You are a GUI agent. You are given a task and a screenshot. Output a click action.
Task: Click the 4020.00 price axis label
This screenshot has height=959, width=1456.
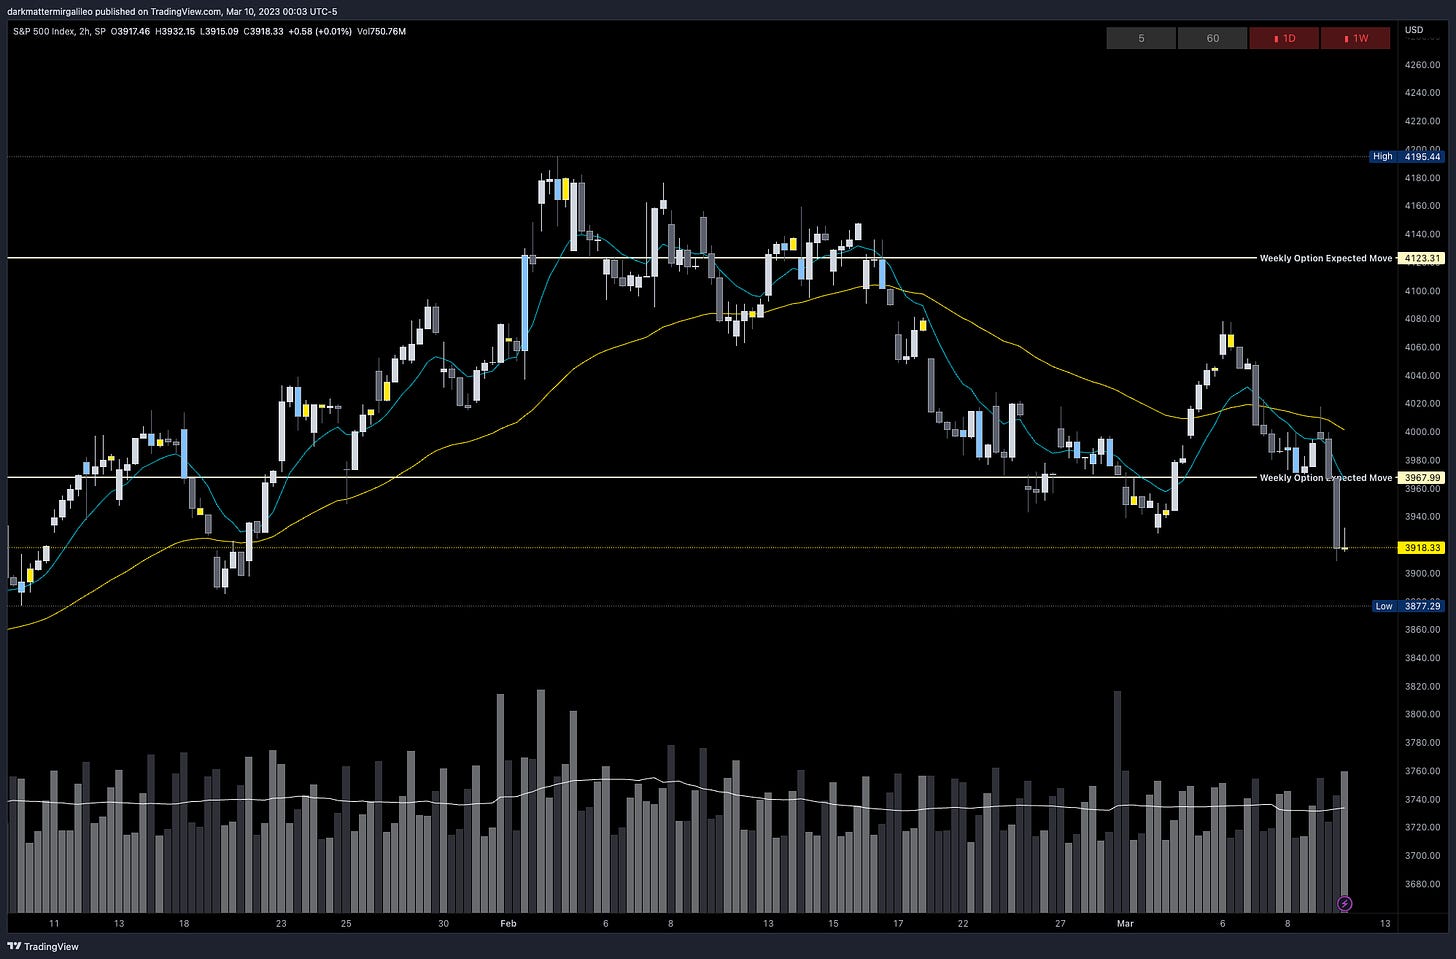pyautogui.click(x=1422, y=404)
